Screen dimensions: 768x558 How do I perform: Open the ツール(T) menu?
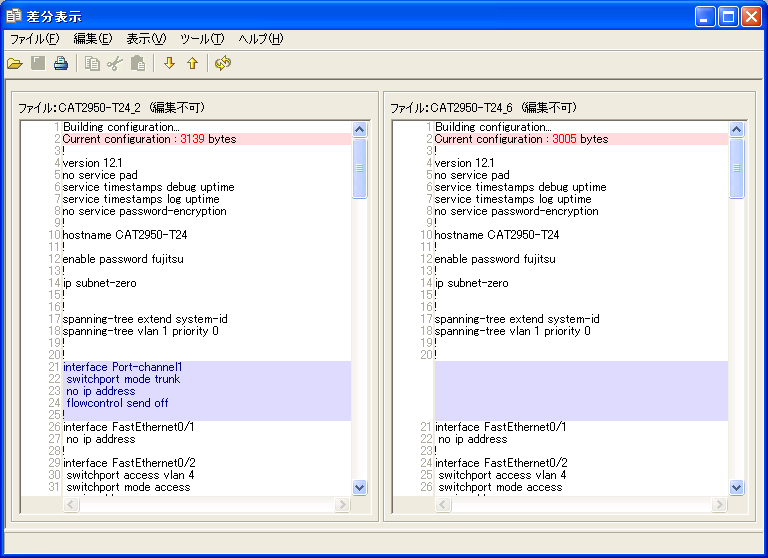click(x=202, y=39)
